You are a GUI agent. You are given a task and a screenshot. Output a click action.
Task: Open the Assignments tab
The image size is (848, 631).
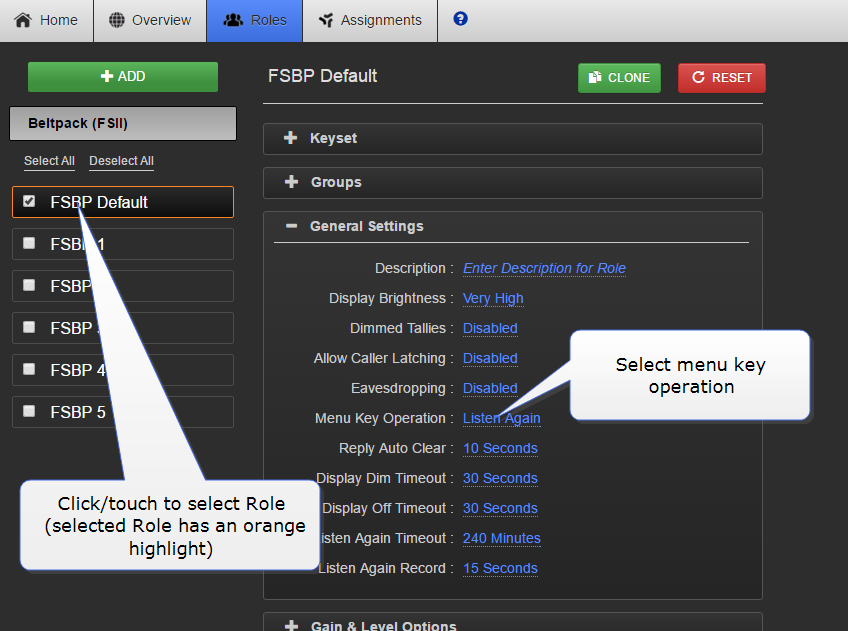(x=369, y=20)
